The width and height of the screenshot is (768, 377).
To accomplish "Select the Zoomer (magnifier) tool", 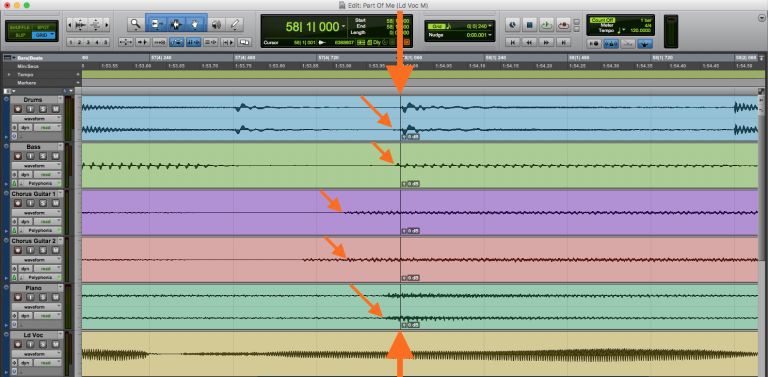I will coord(136,24).
